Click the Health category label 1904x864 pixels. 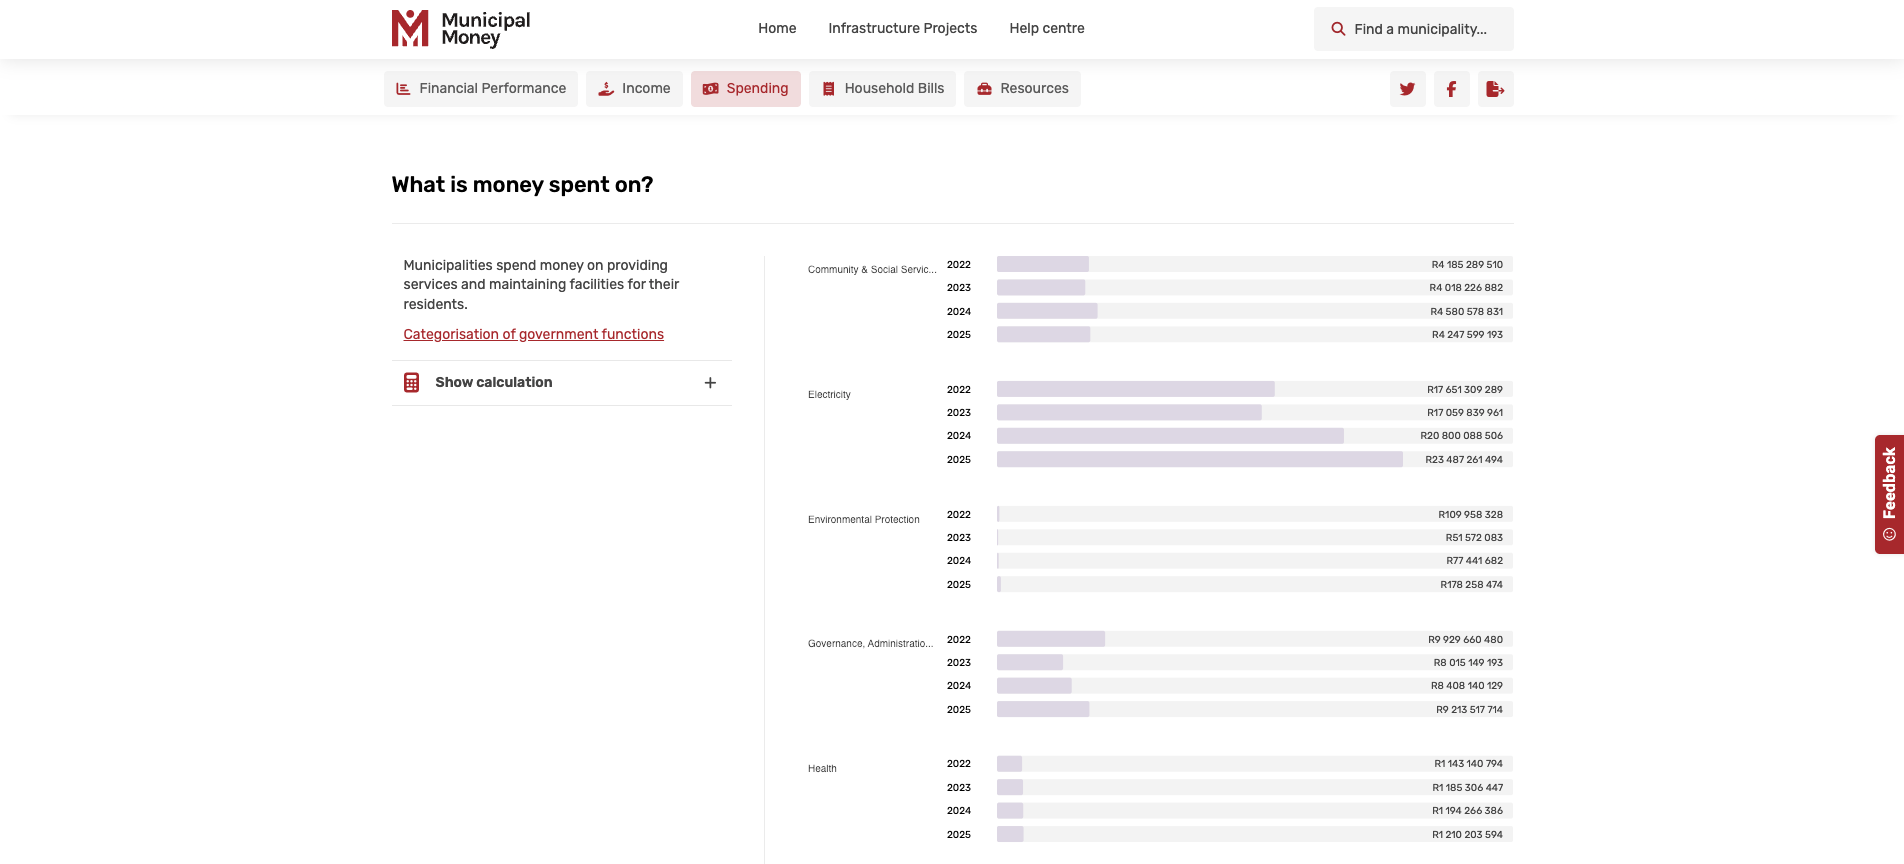click(x=822, y=769)
